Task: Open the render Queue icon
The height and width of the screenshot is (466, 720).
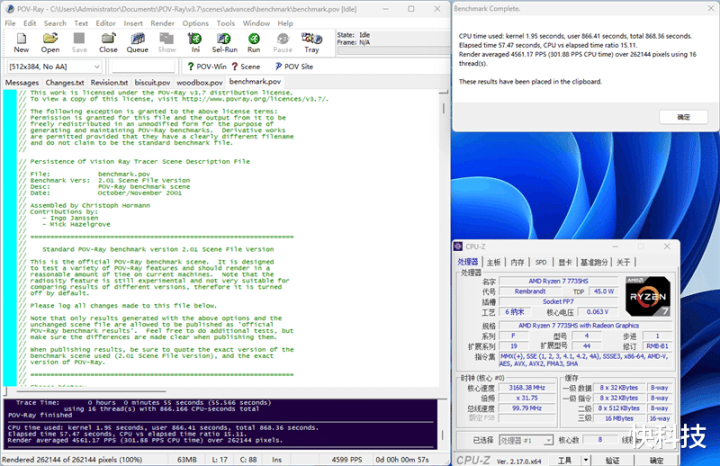Action: coord(137,42)
